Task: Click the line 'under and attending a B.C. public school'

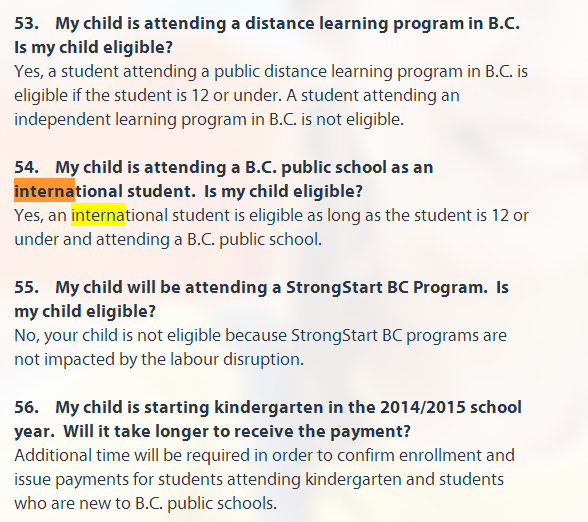Action: tap(168, 239)
